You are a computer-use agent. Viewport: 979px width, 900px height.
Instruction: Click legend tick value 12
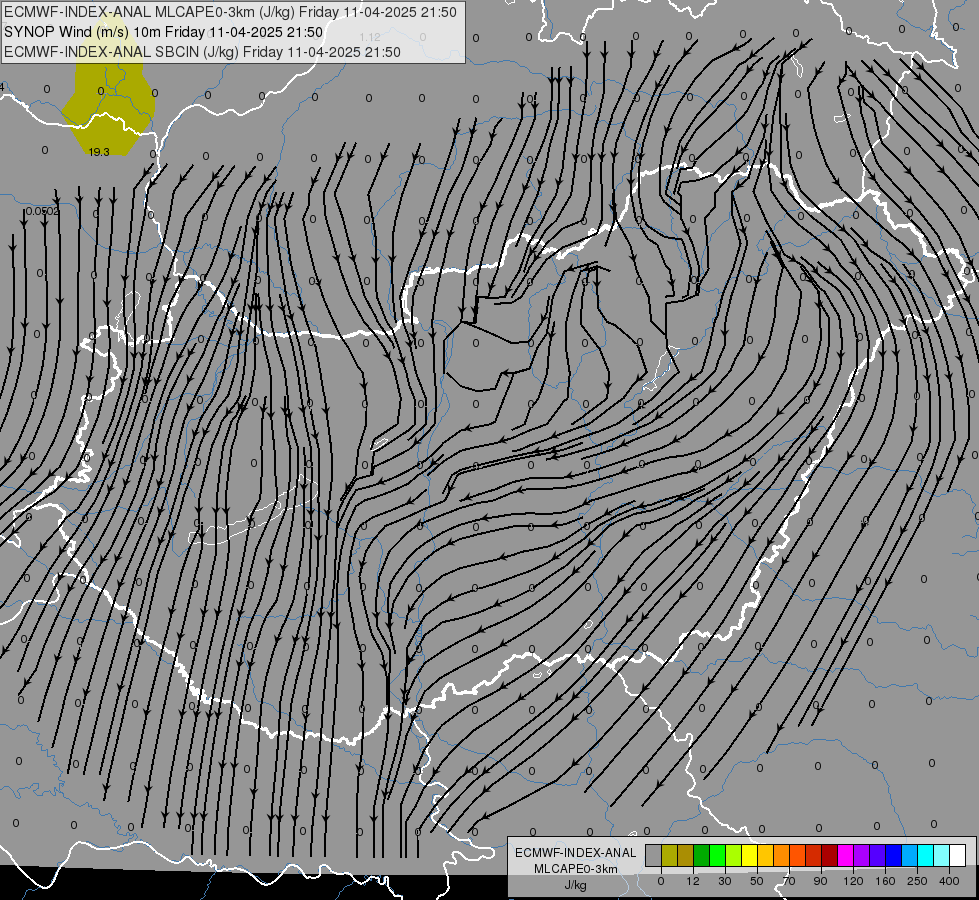tap(693, 881)
